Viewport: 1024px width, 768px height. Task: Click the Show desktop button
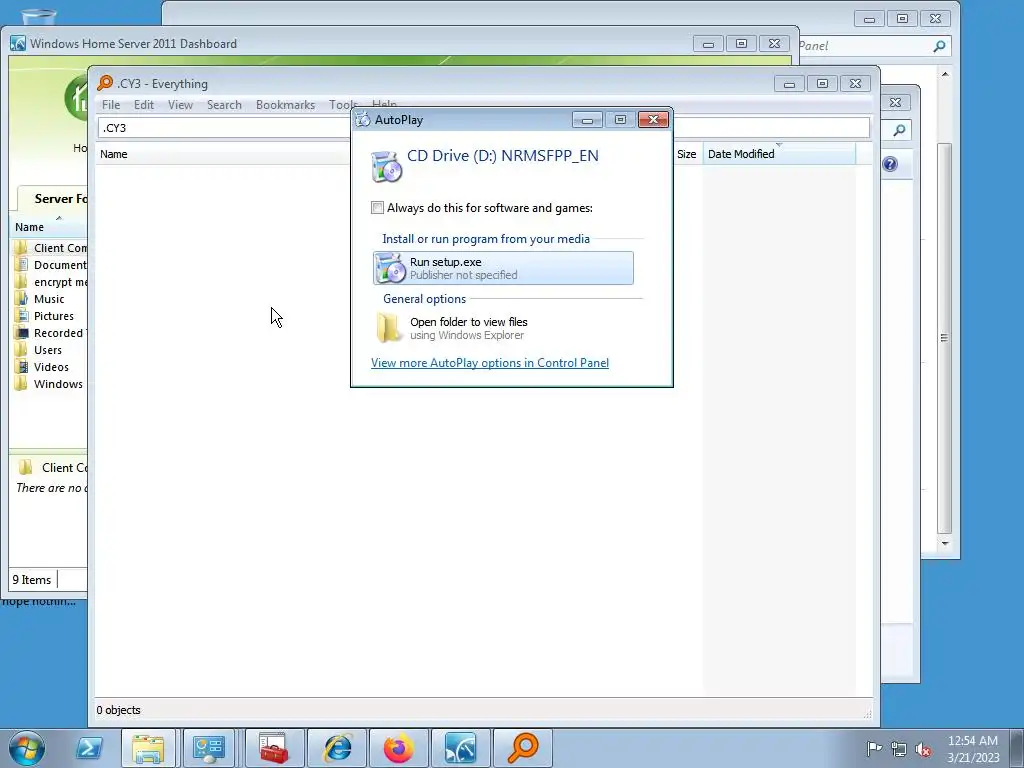1017,749
